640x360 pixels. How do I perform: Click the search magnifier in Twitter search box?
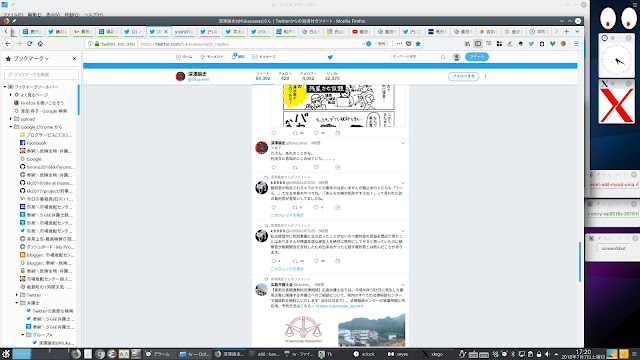click(x=443, y=57)
